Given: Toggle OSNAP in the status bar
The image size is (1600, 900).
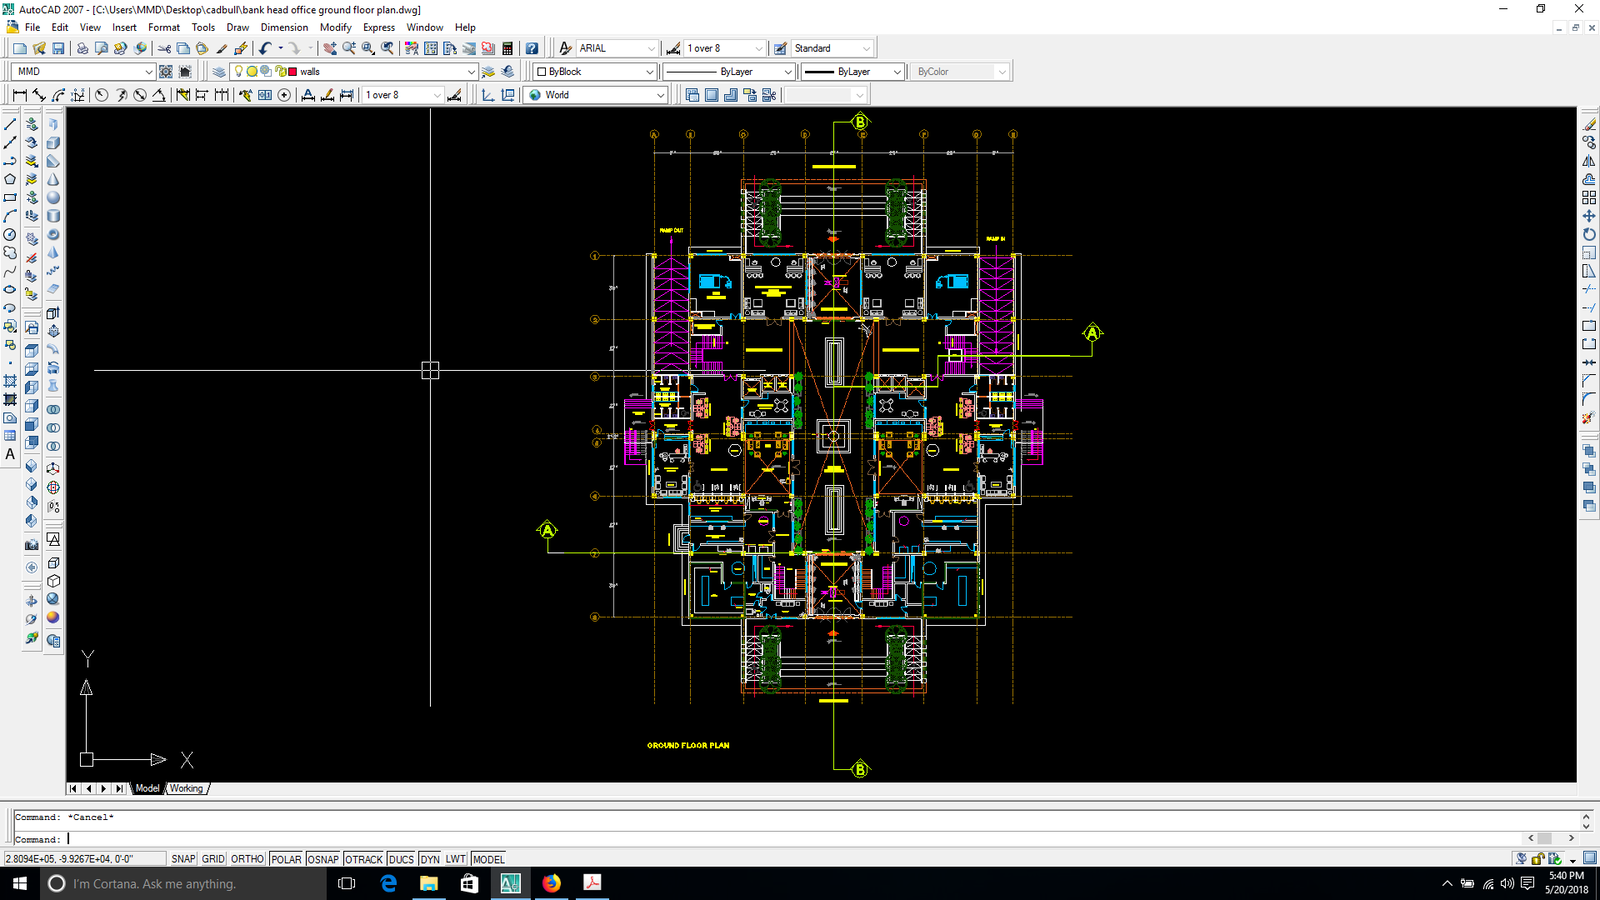Looking at the screenshot, I should pyautogui.click(x=323, y=859).
